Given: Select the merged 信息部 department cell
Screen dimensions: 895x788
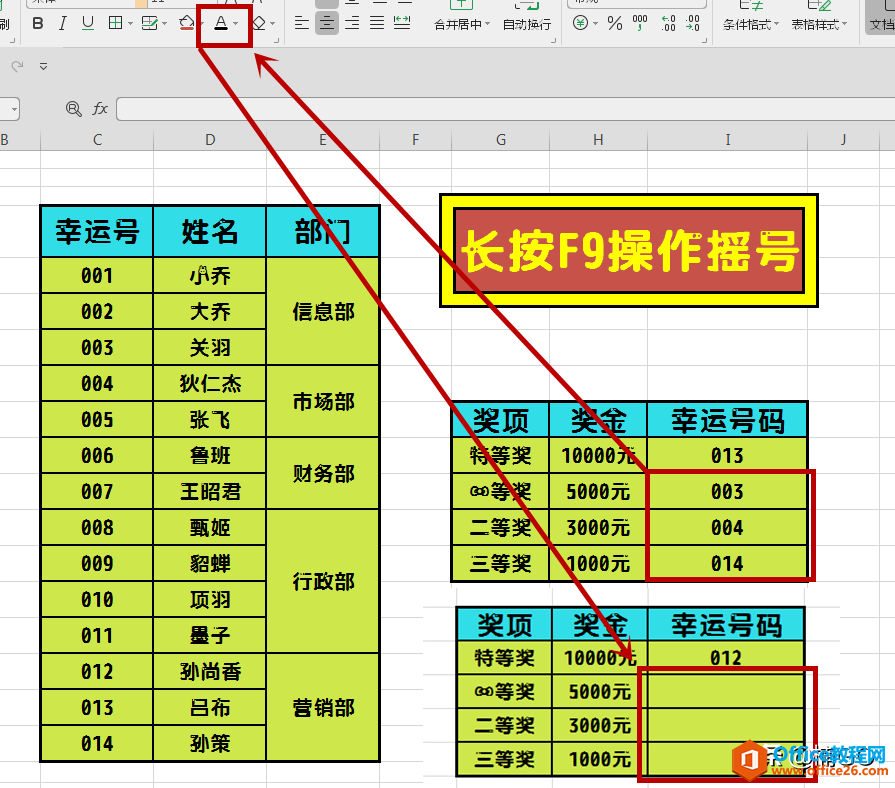Looking at the screenshot, I should click(x=323, y=312).
